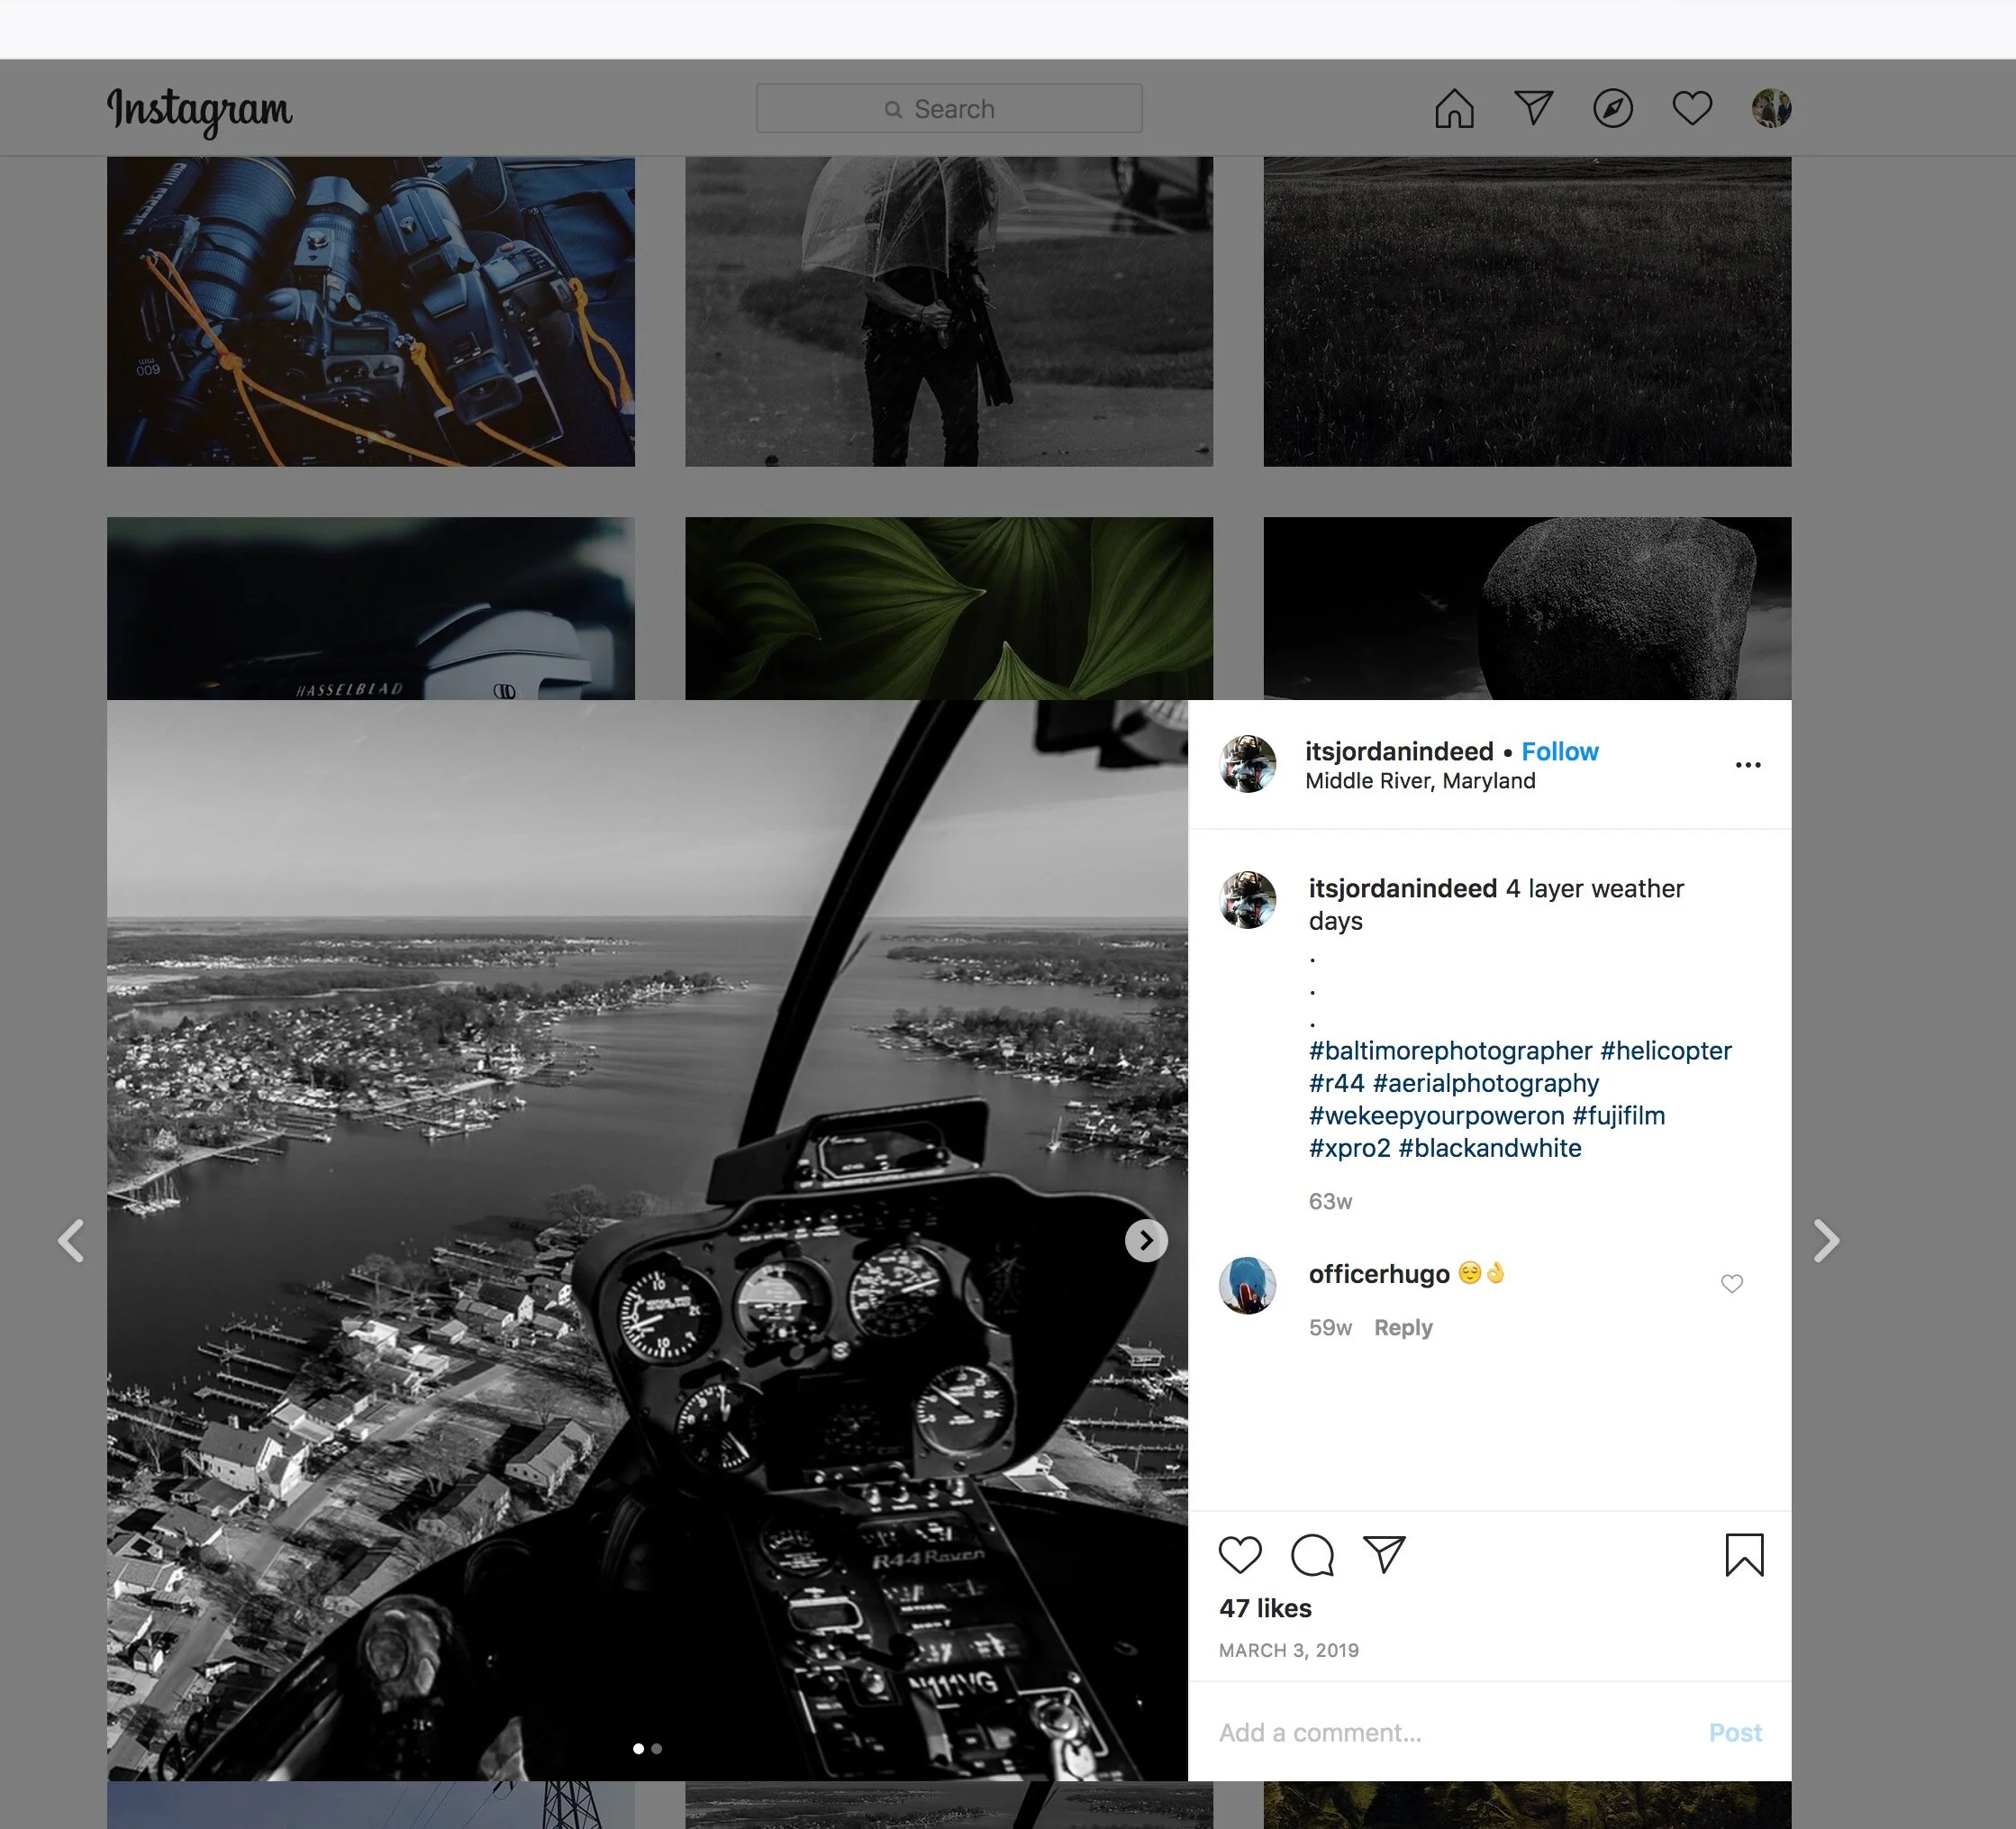Click the comment bubble icon
Image resolution: width=2016 pixels, height=1829 pixels.
tap(1312, 1555)
